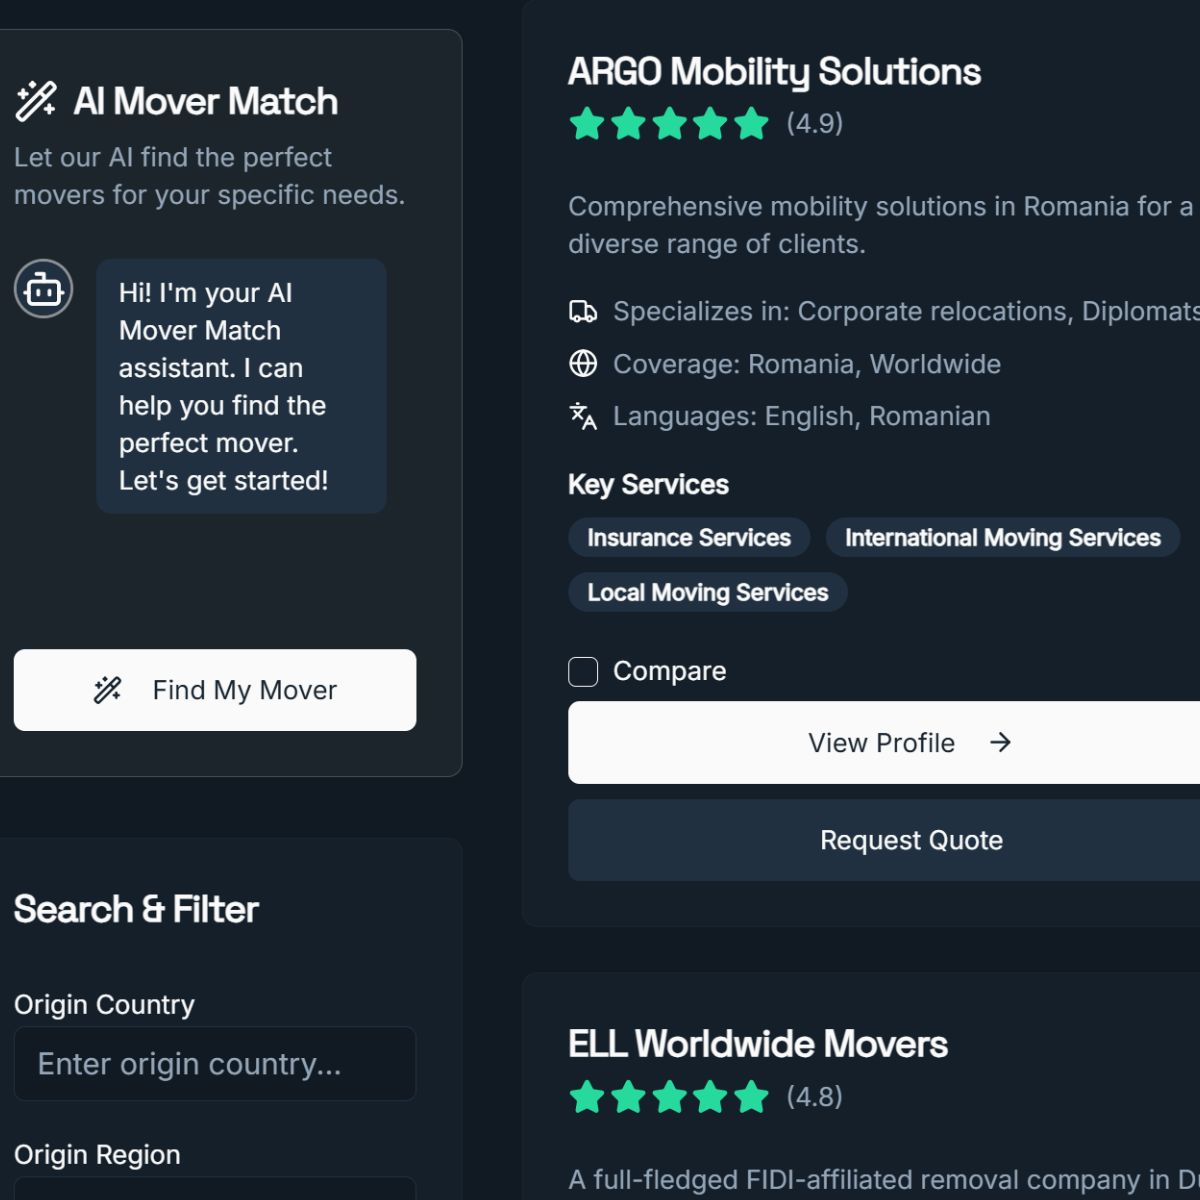This screenshot has height=1200, width=1200.
Task: Click the Key Services heading
Action: 648,485
